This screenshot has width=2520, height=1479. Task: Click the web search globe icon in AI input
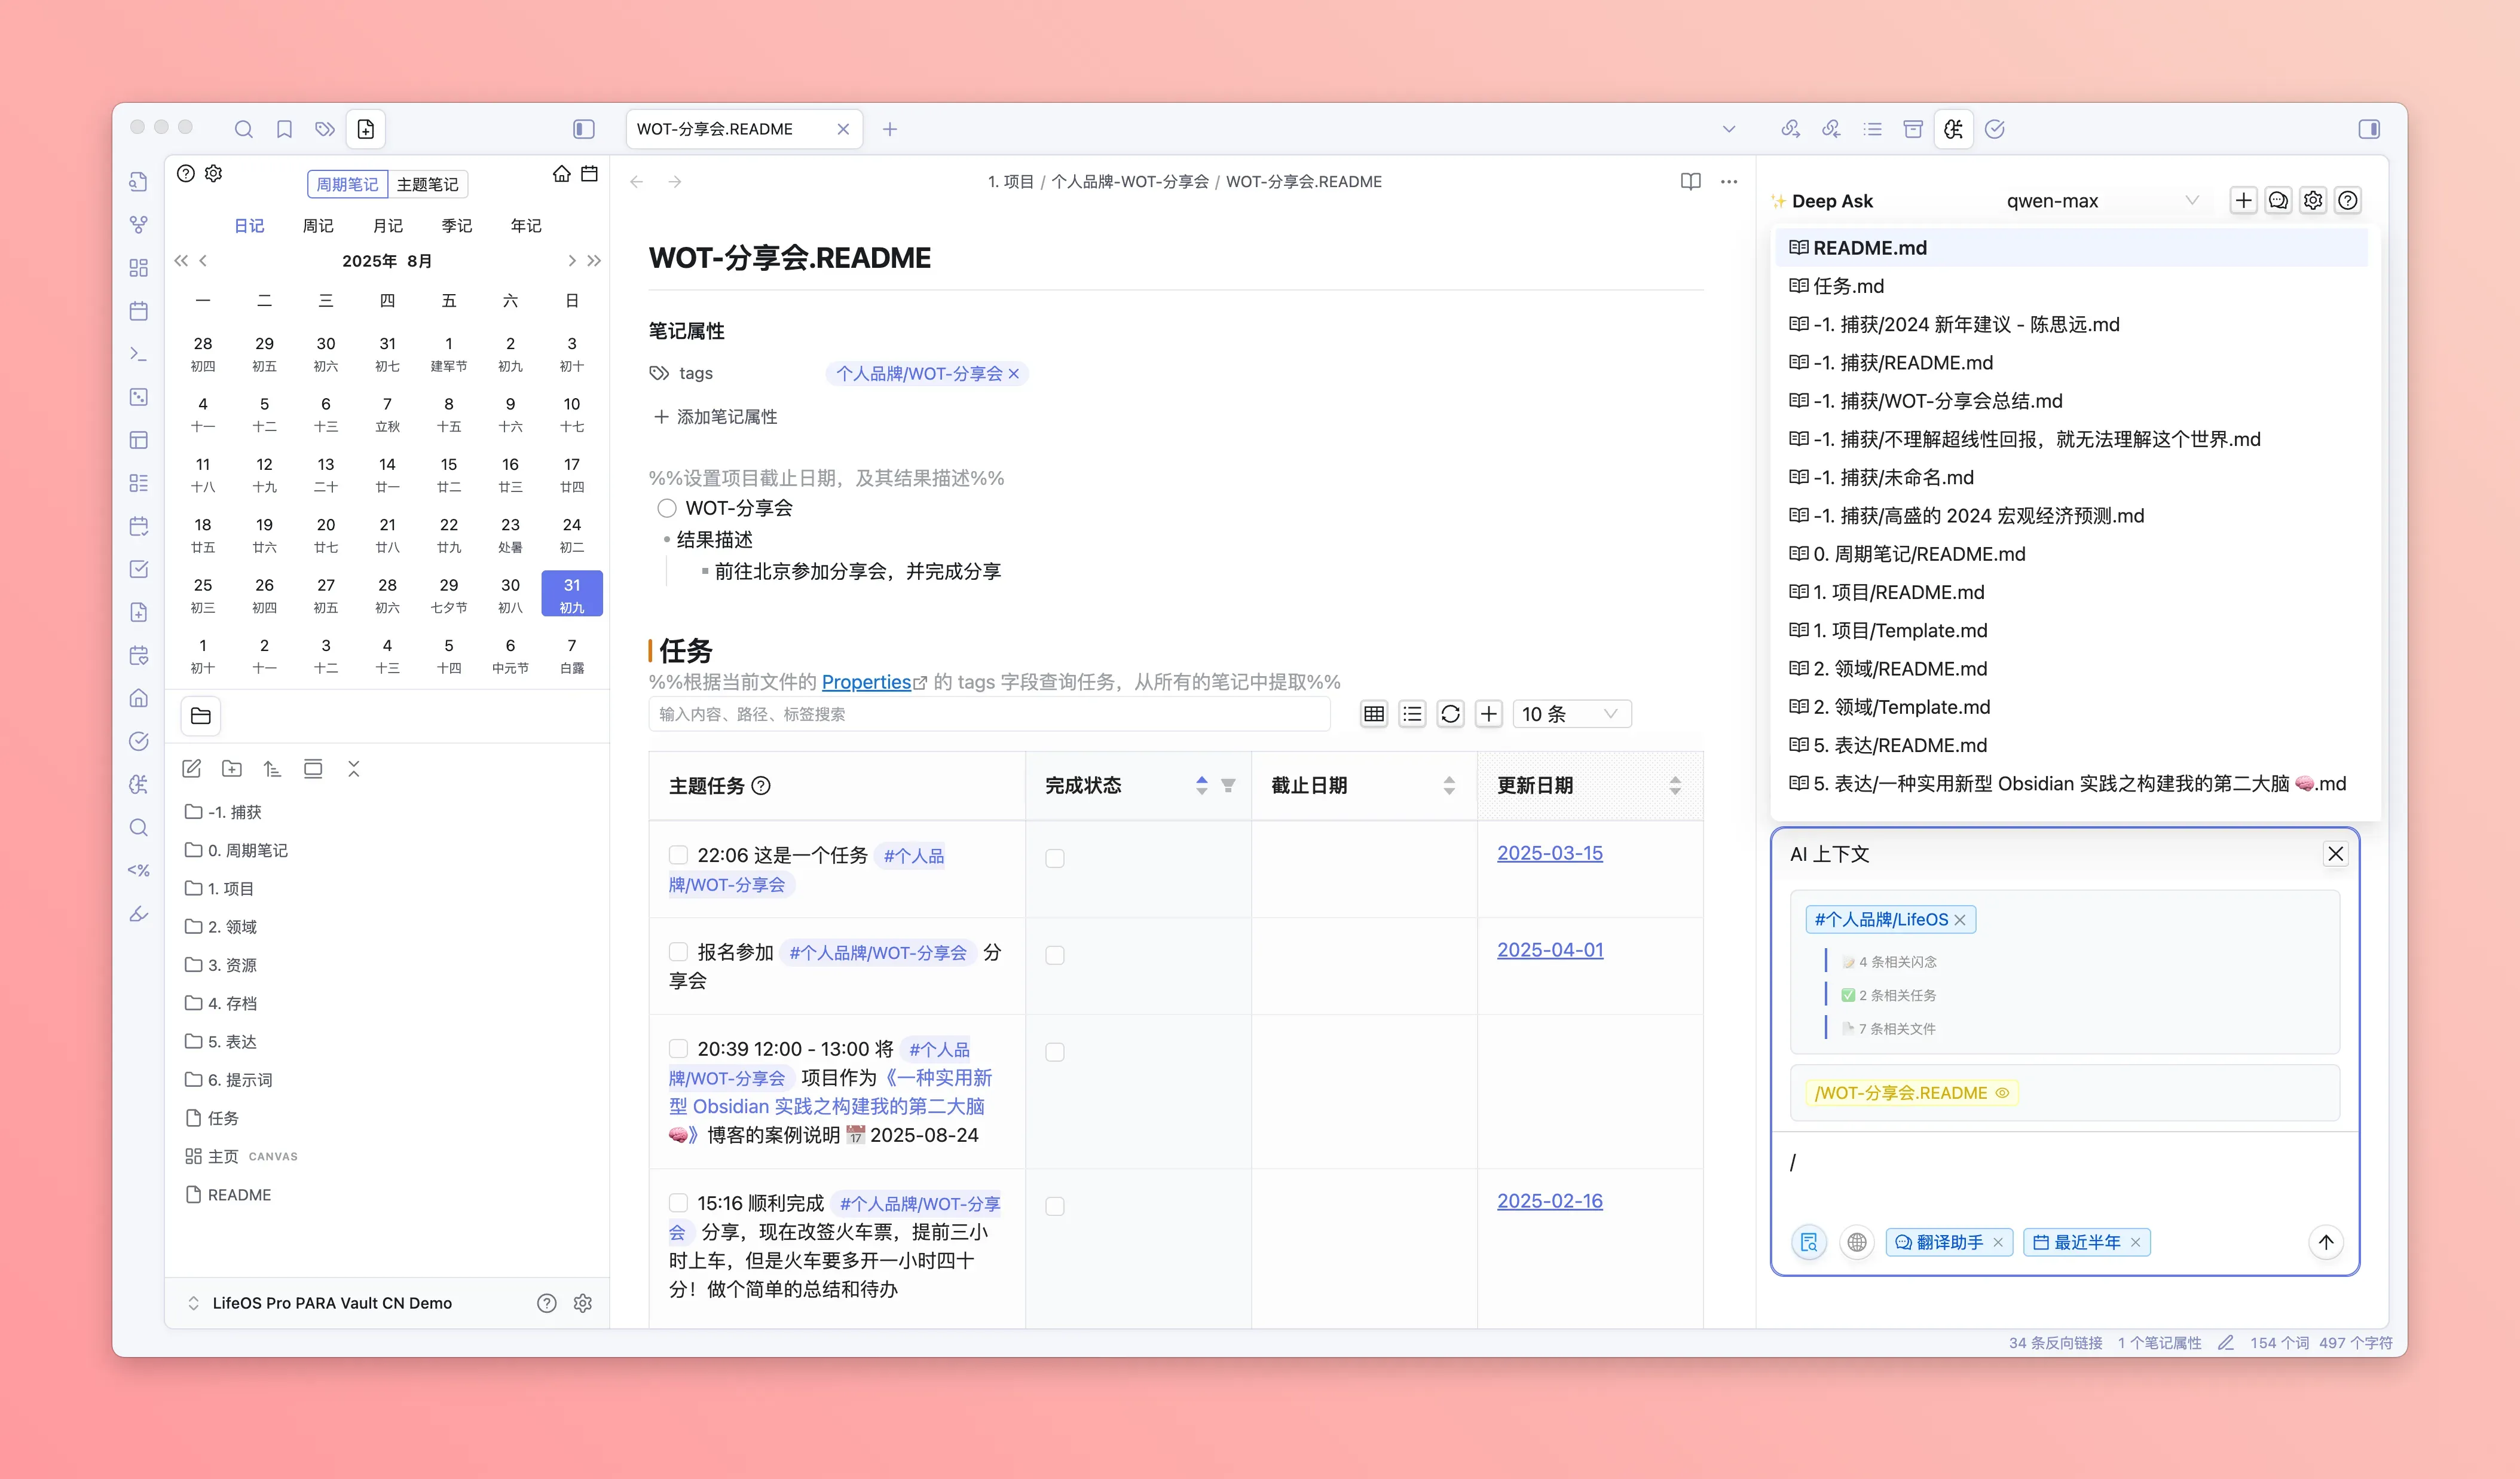click(1856, 1242)
